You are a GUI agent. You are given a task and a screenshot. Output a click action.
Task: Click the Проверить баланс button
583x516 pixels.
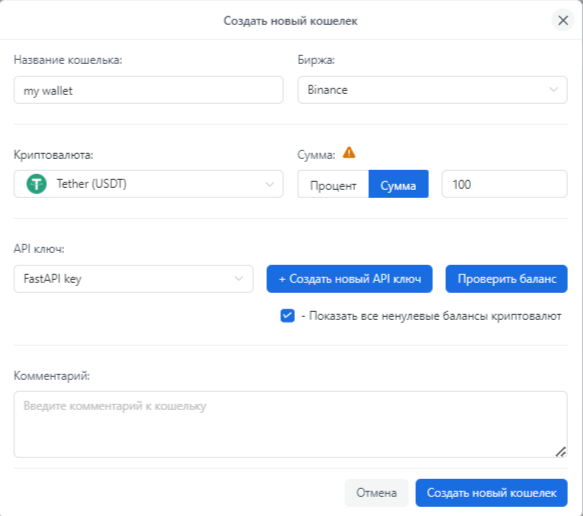tap(506, 279)
